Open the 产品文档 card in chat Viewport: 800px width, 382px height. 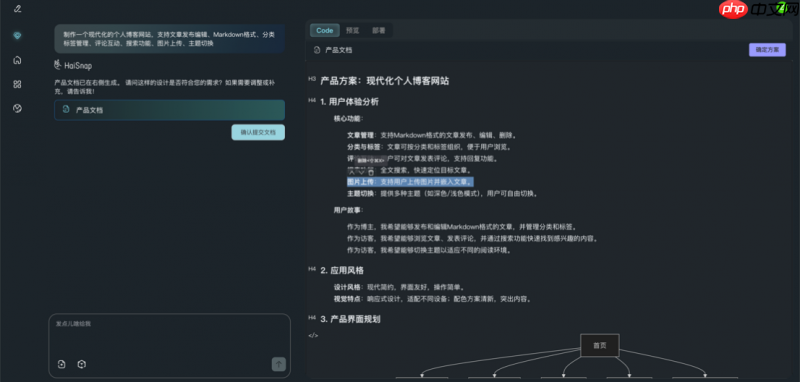pyautogui.click(x=169, y=110)
